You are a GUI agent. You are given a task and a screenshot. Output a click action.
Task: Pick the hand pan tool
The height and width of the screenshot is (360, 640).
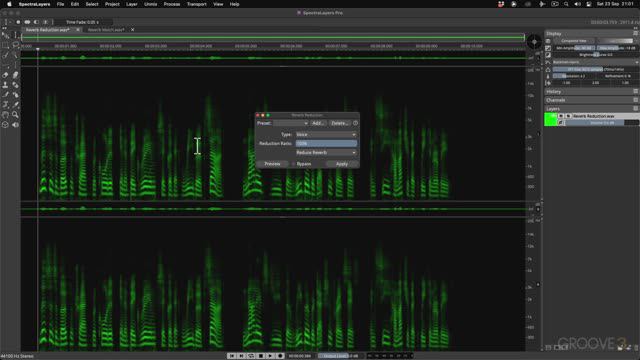(5, 115)
